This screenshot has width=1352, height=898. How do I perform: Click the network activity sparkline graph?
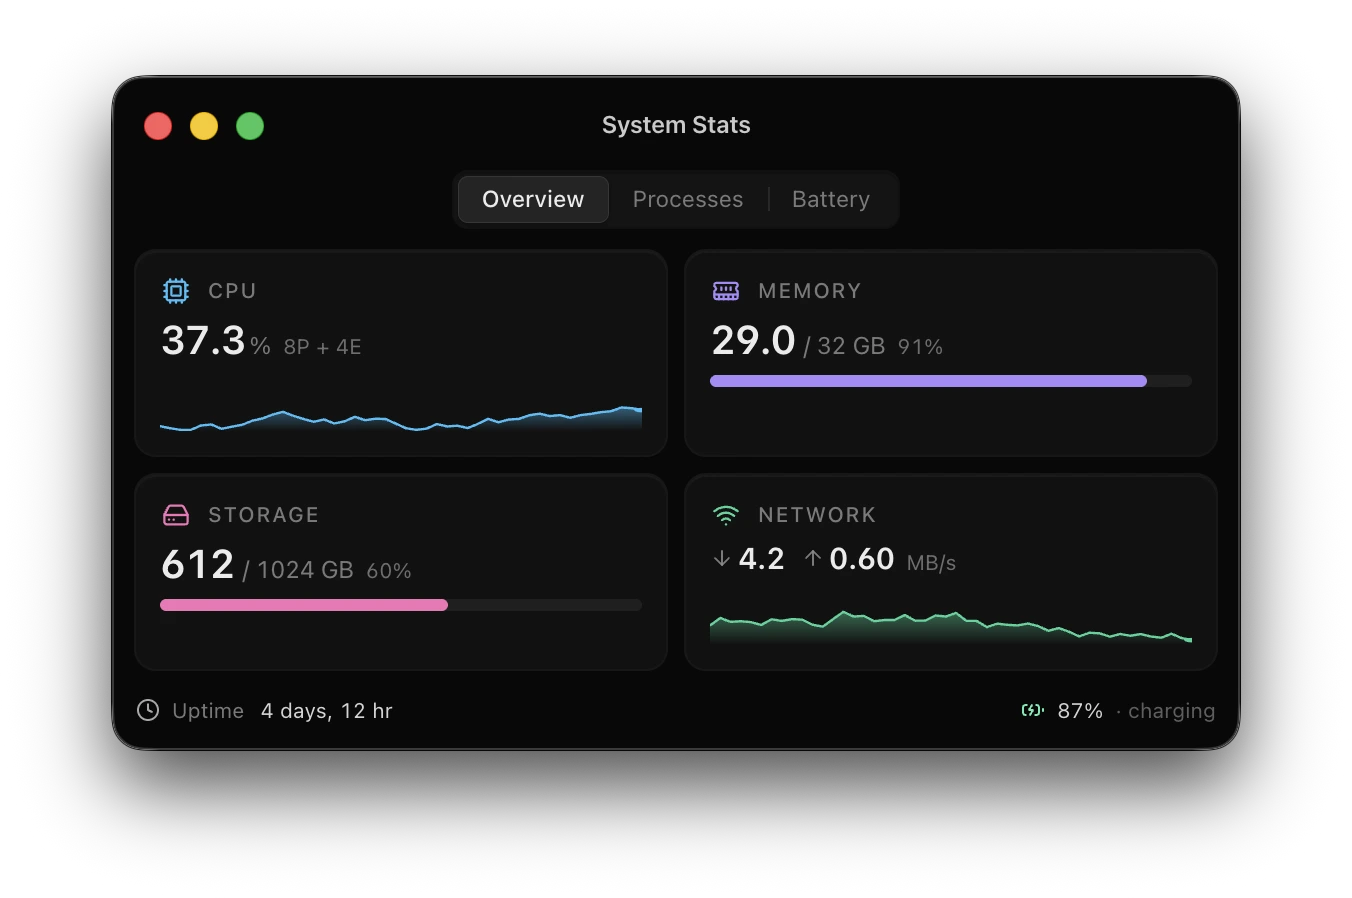951,626
